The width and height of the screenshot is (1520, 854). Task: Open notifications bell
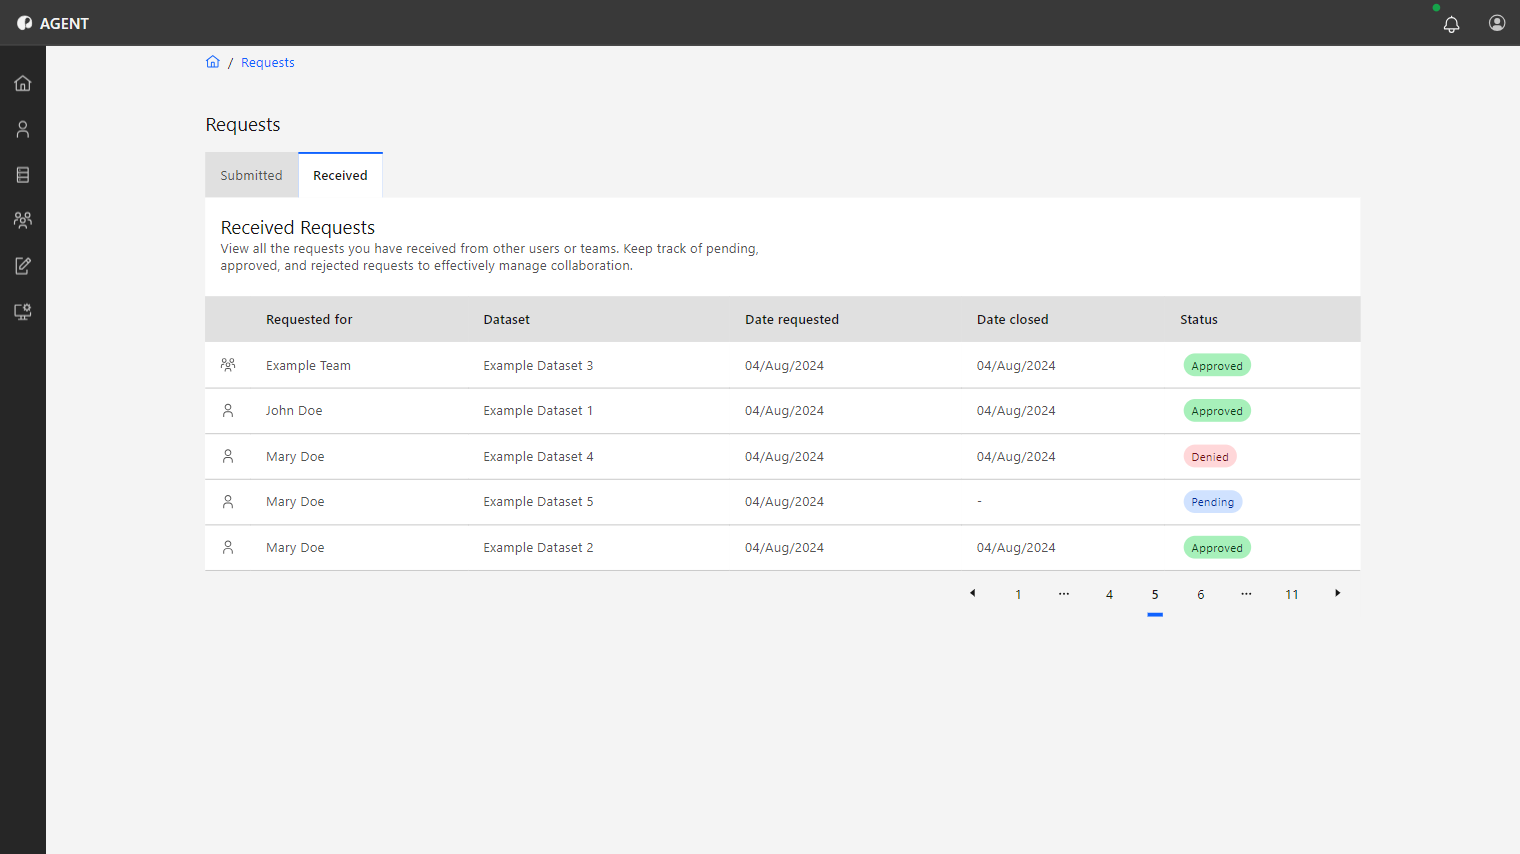[x=1451, y=24]
